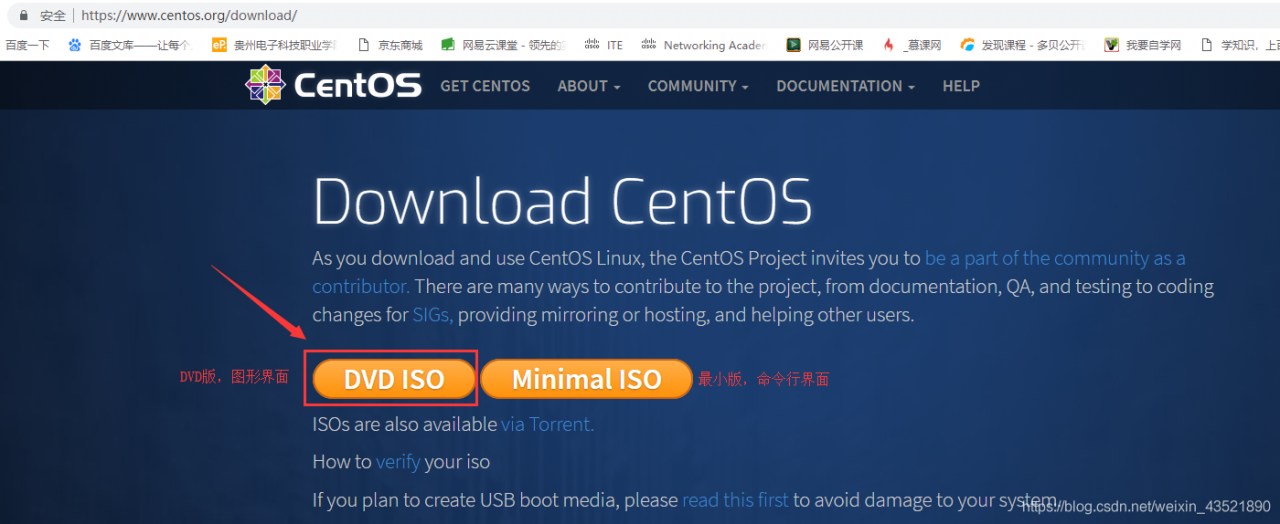Open the 'read this first' link
The image size is (1280, 524).
point(735,500)
